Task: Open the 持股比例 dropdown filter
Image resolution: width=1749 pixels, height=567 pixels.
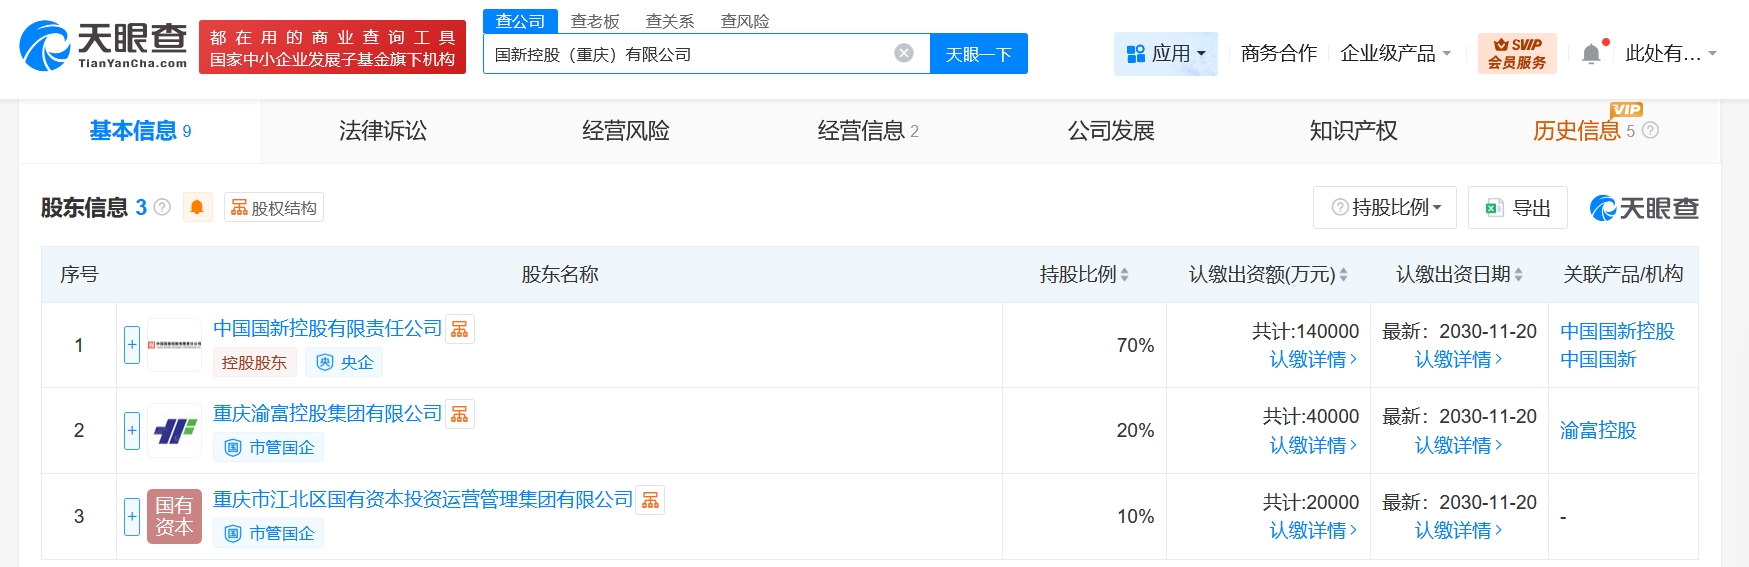Action: pyautogui.click(x=1385, y=207)
